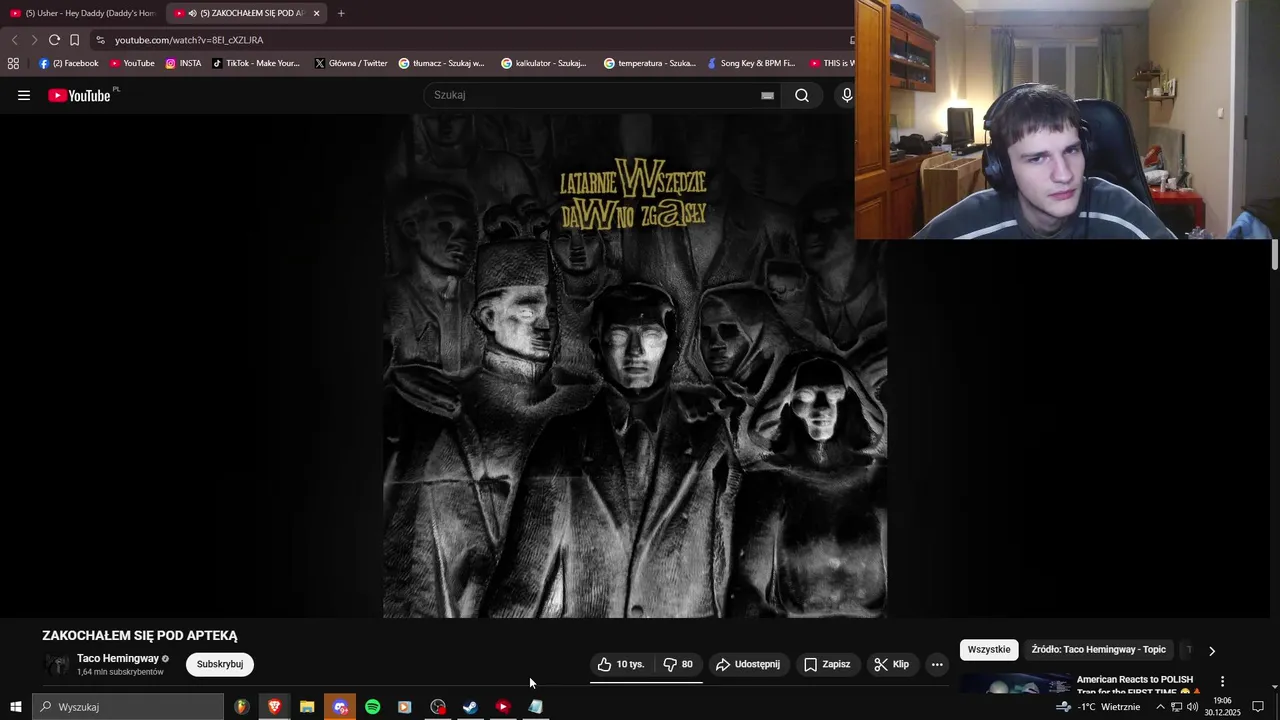Show hidden system tray icons chevron
1280x720 pixels.
[x=1160, y=707]
